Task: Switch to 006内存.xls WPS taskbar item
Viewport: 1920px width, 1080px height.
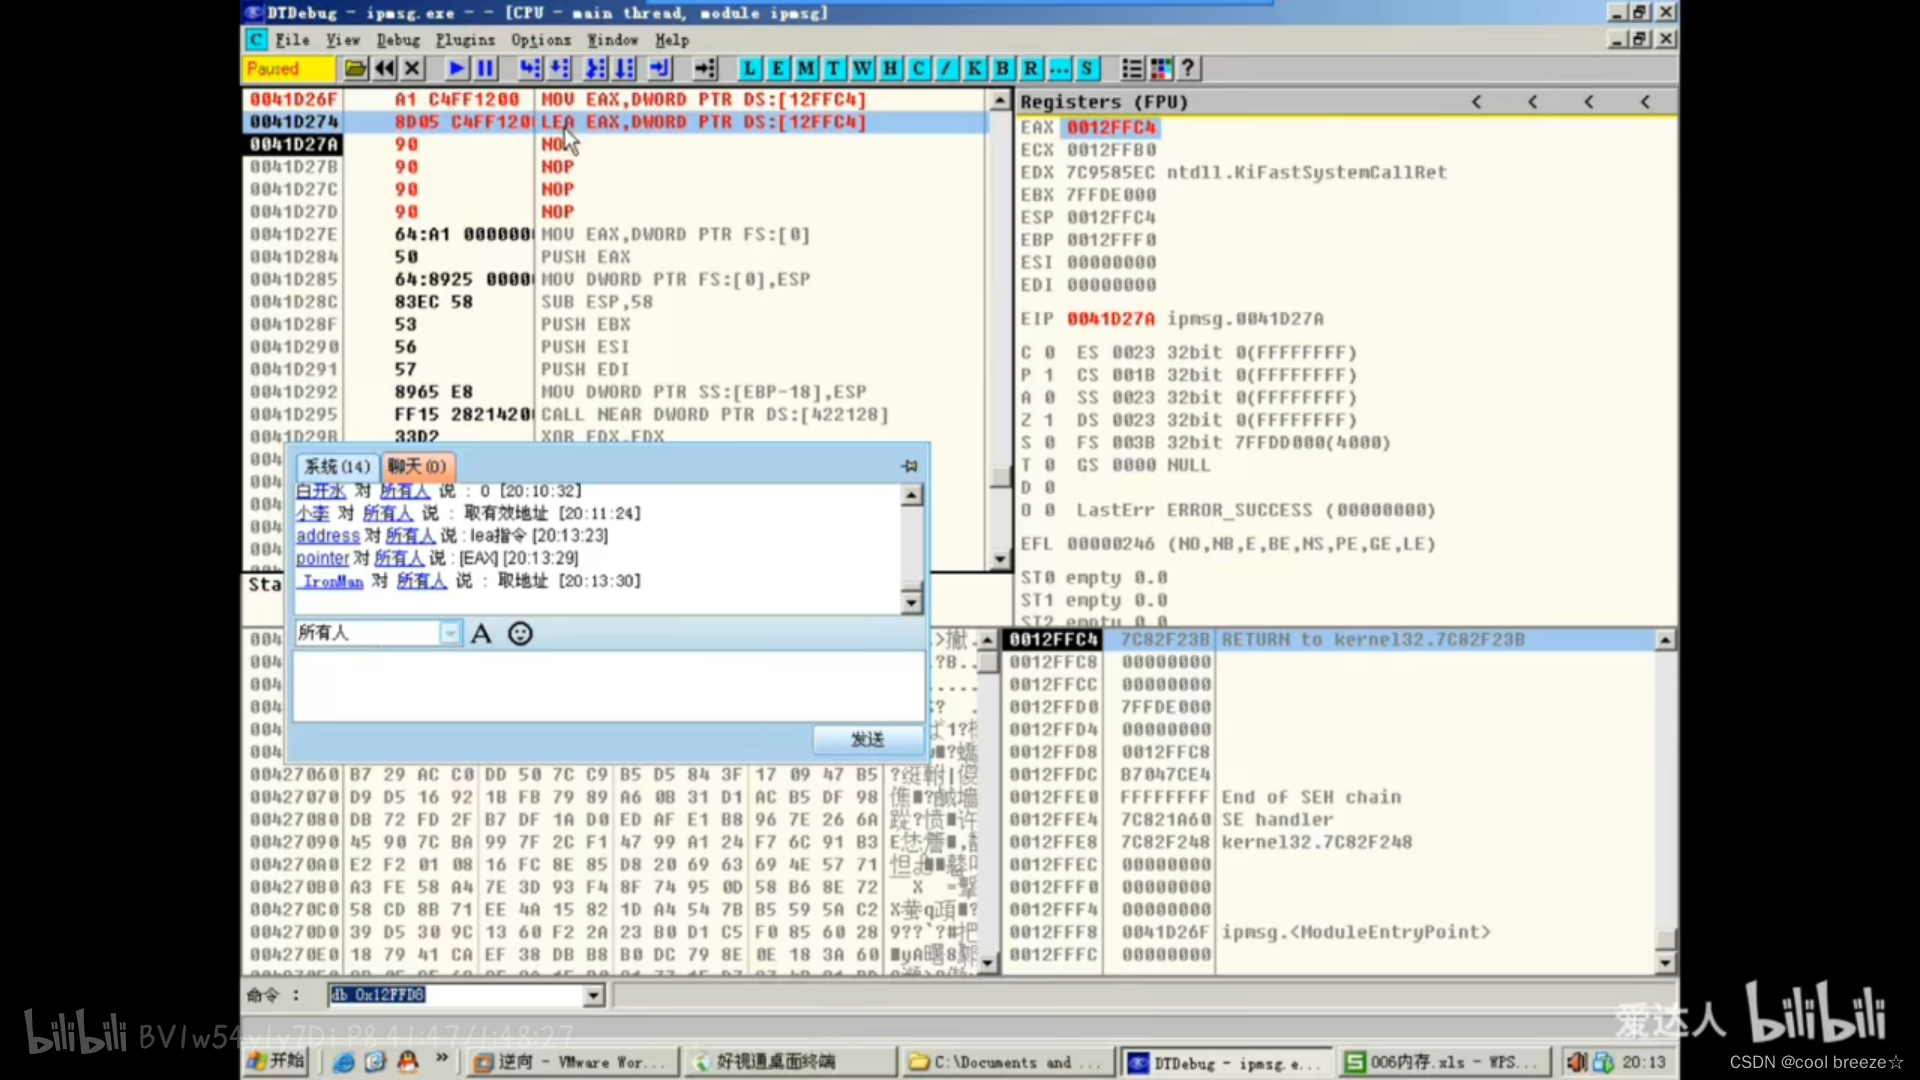Action: pos(1444,1062)
